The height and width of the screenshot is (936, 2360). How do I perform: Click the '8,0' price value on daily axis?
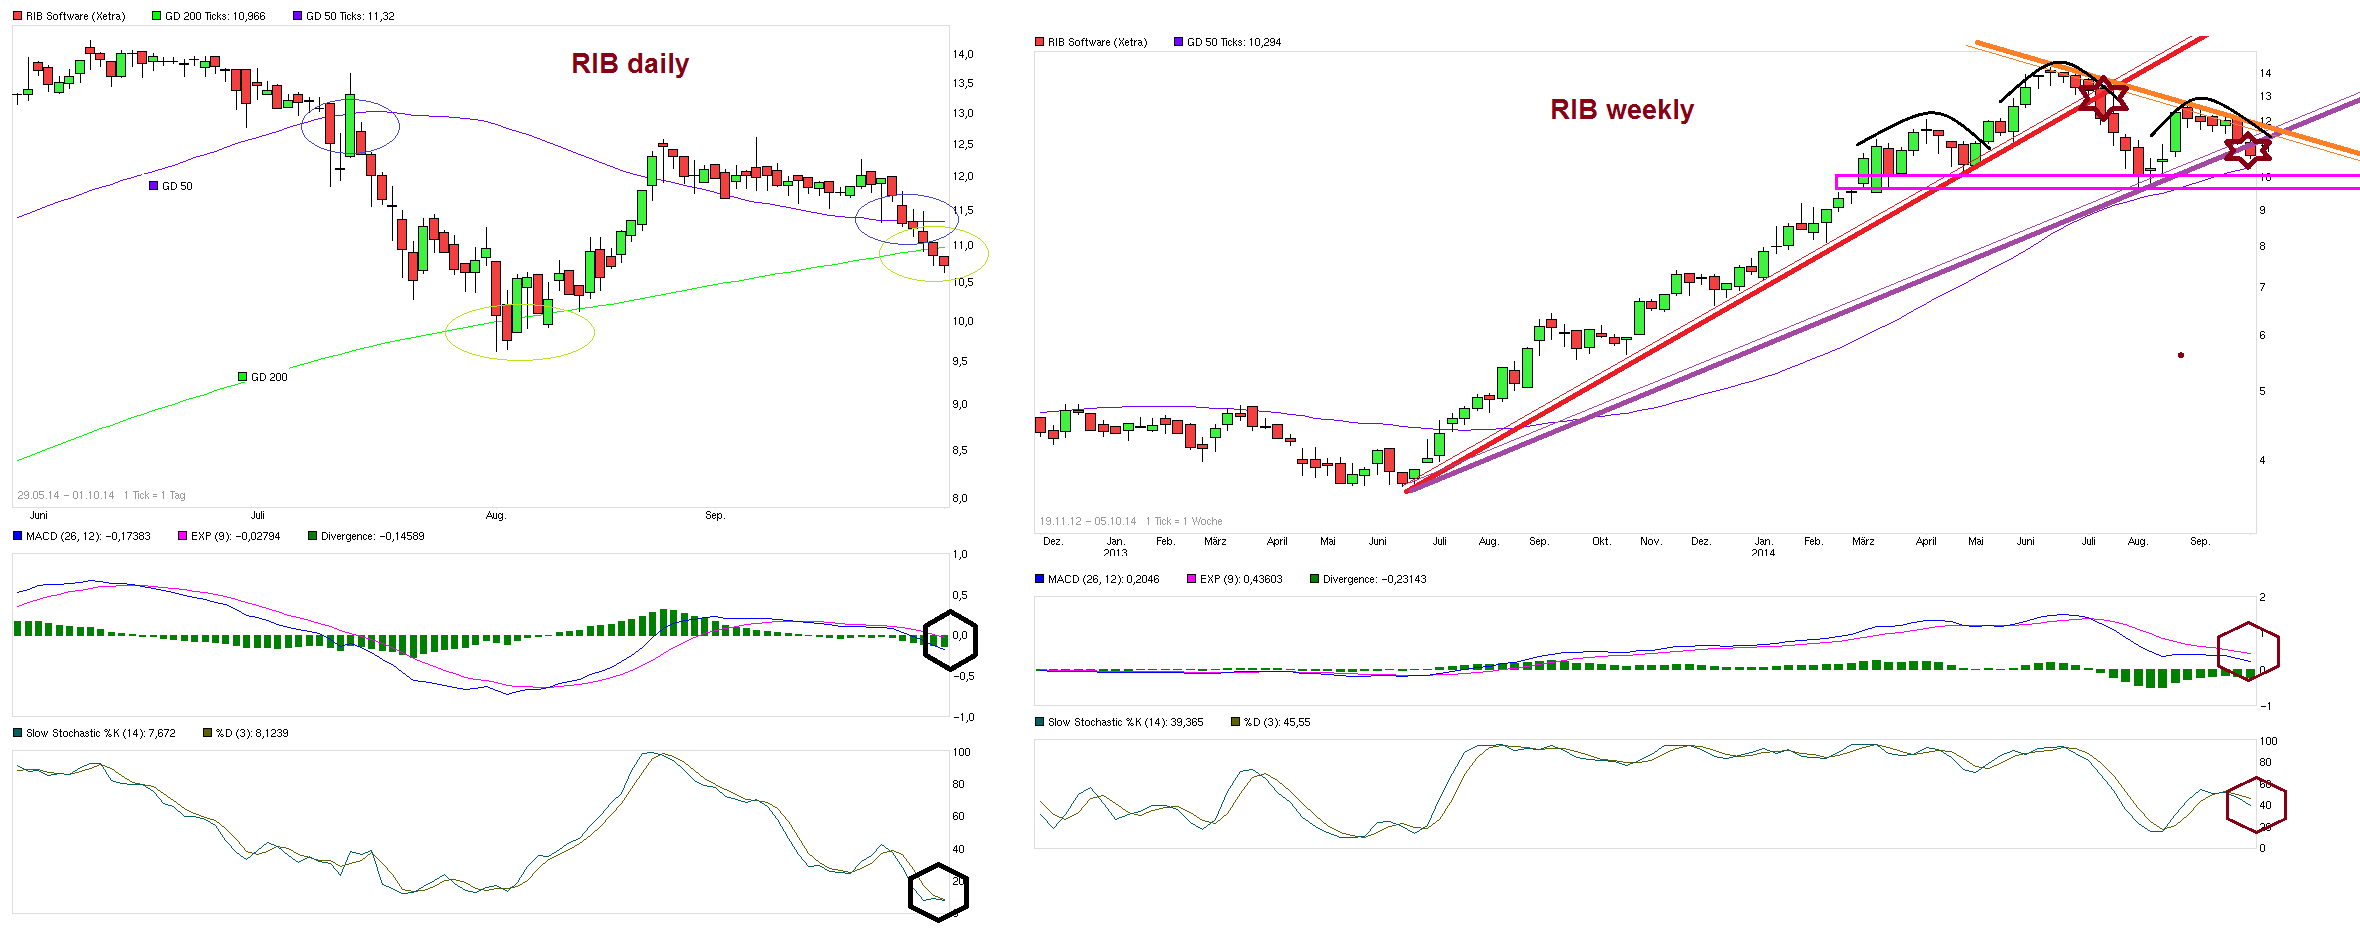pos(960,498)
